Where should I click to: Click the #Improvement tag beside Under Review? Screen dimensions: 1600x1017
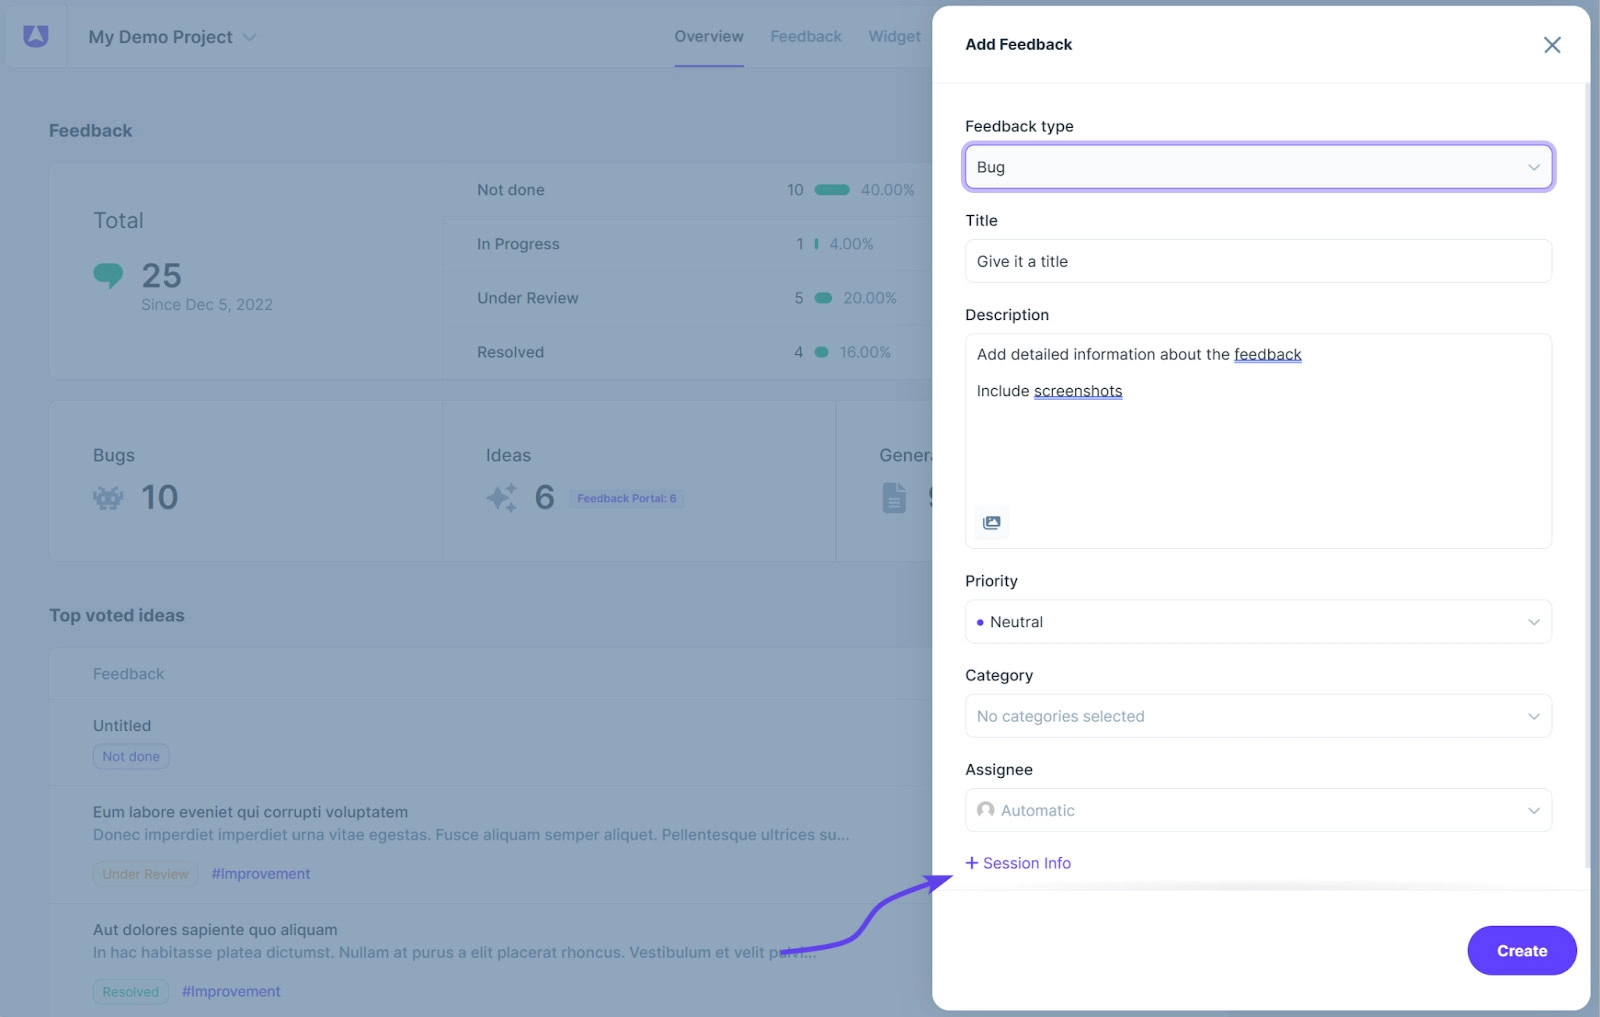(x=261, y=874)
